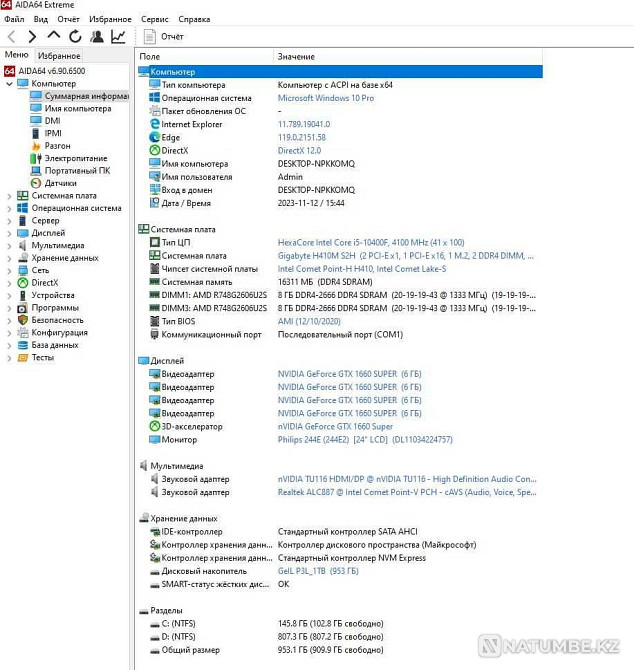Screen dimensions: 634x670
Task: Collapse the Компьютер tree node
Action: point(9,84)
